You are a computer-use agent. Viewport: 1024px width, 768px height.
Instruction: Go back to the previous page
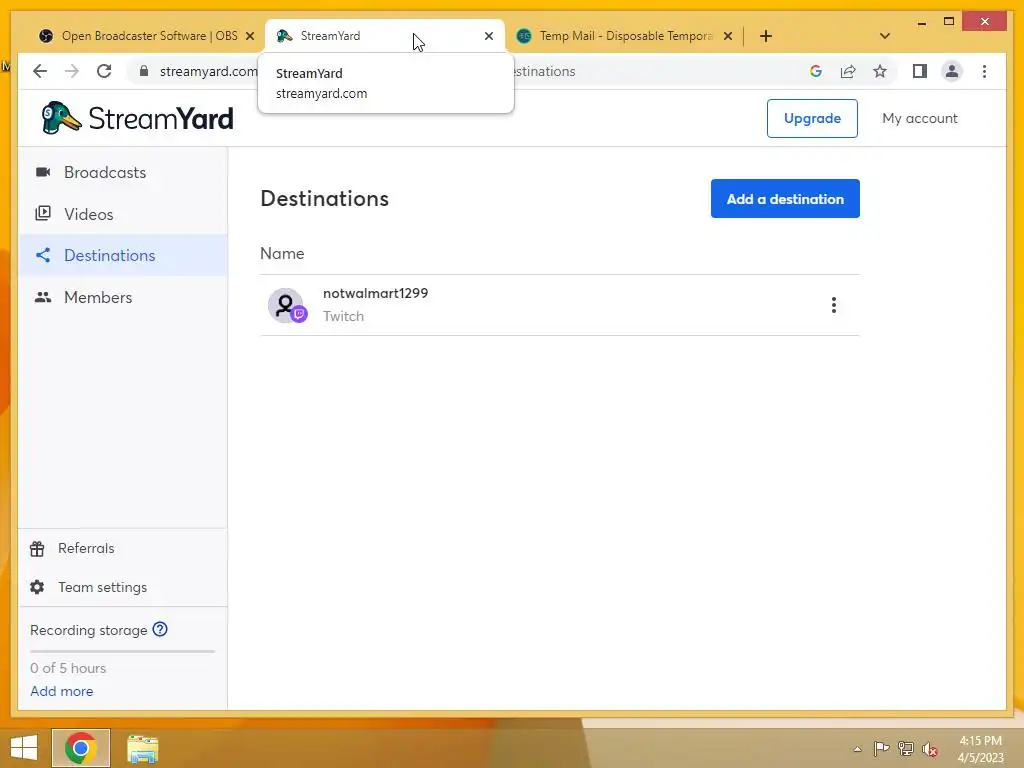[40, 71]
